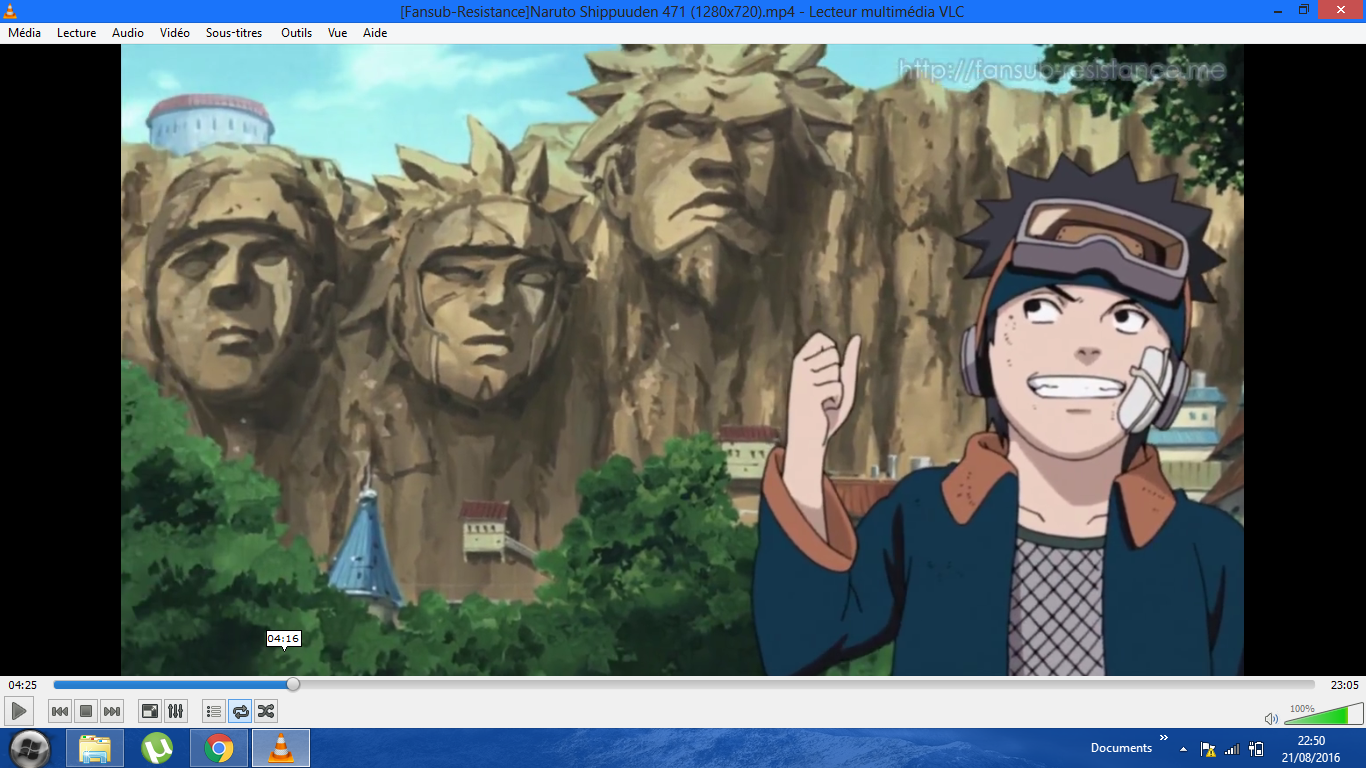Open the Sous-titres menu
The height and width of the screenshot is (768, 1366).
click(x=234, y=33)
